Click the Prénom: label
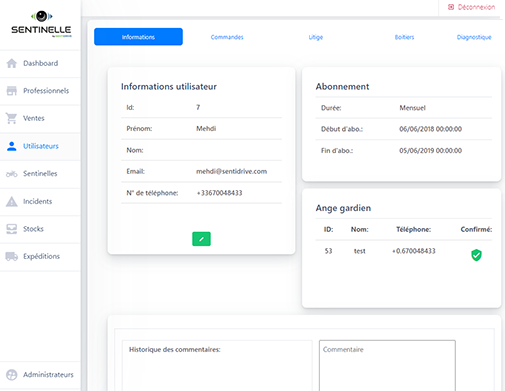This screenshot has height=391, width=505. (139, 129)
